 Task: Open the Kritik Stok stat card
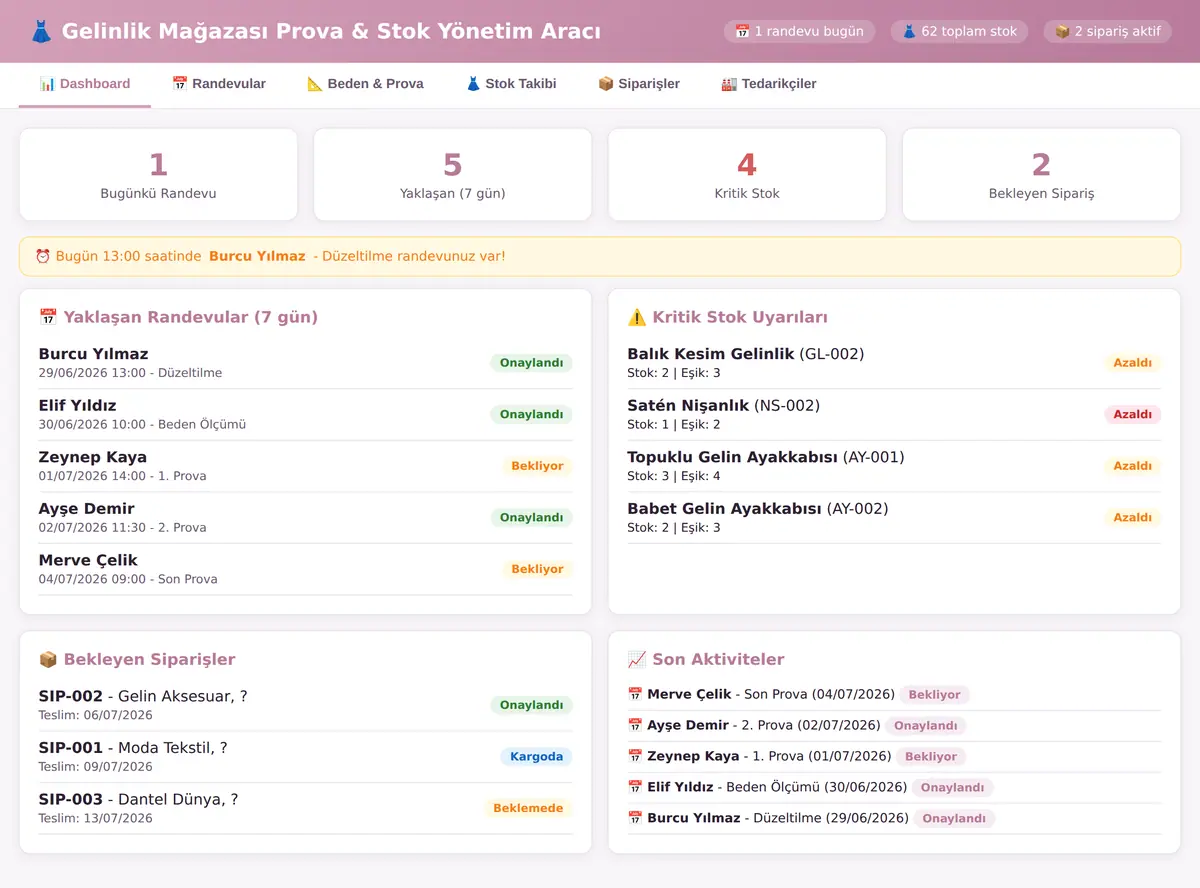pyautogui.click(x=747, y=174)
